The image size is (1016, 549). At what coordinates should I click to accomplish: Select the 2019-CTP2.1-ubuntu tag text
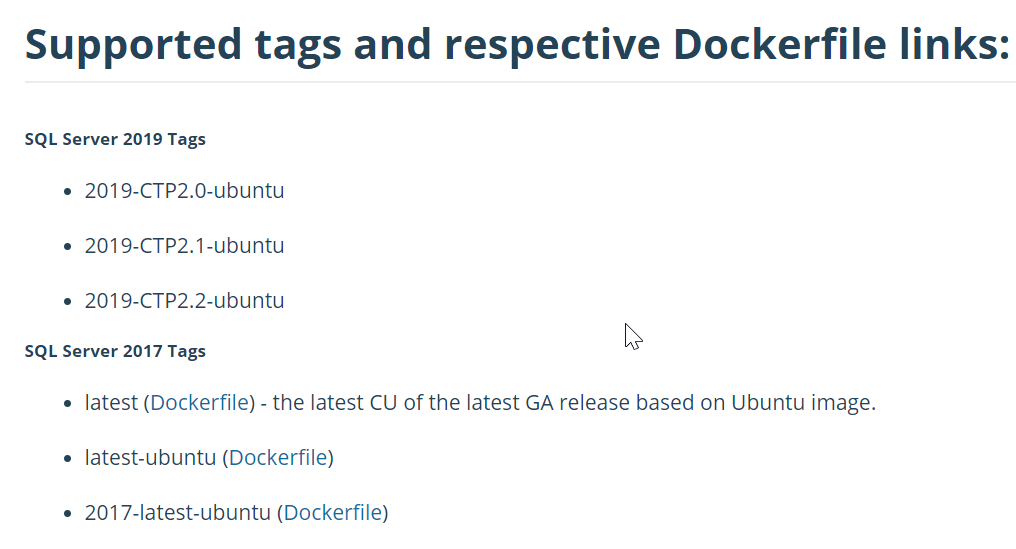click(x=184, y=246)
